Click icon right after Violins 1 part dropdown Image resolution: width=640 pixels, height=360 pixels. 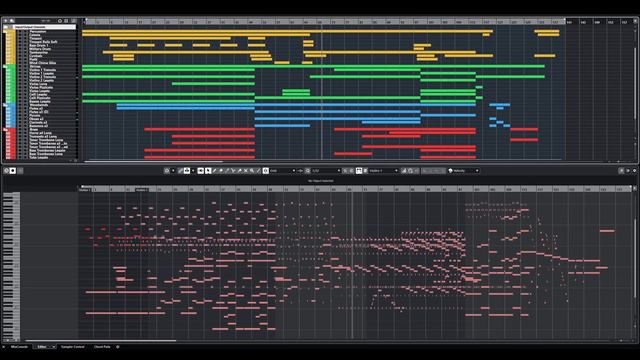point(404,171)
